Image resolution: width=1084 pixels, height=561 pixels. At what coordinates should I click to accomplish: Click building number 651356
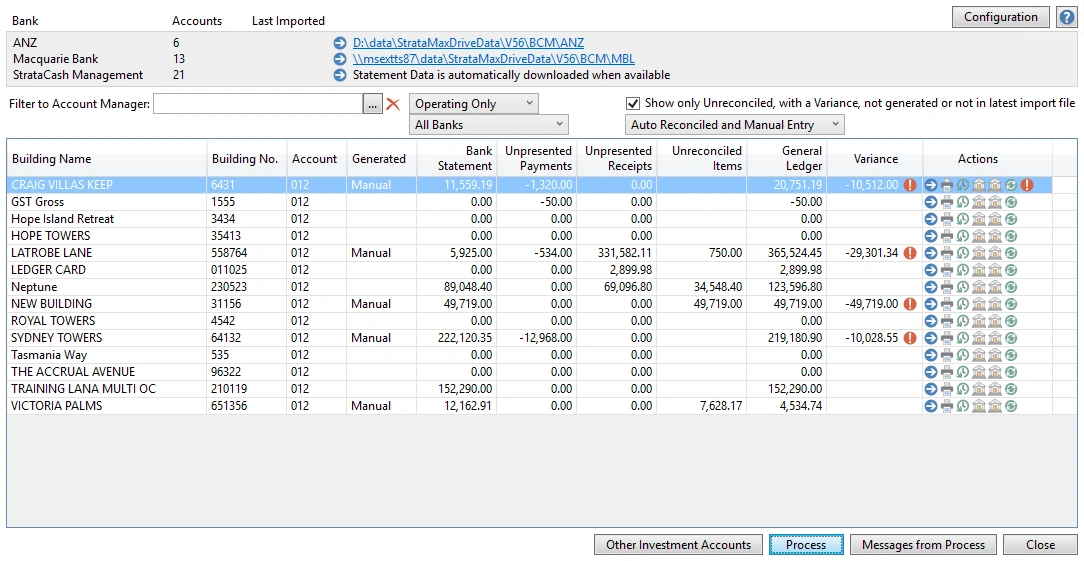coord(230,406)
